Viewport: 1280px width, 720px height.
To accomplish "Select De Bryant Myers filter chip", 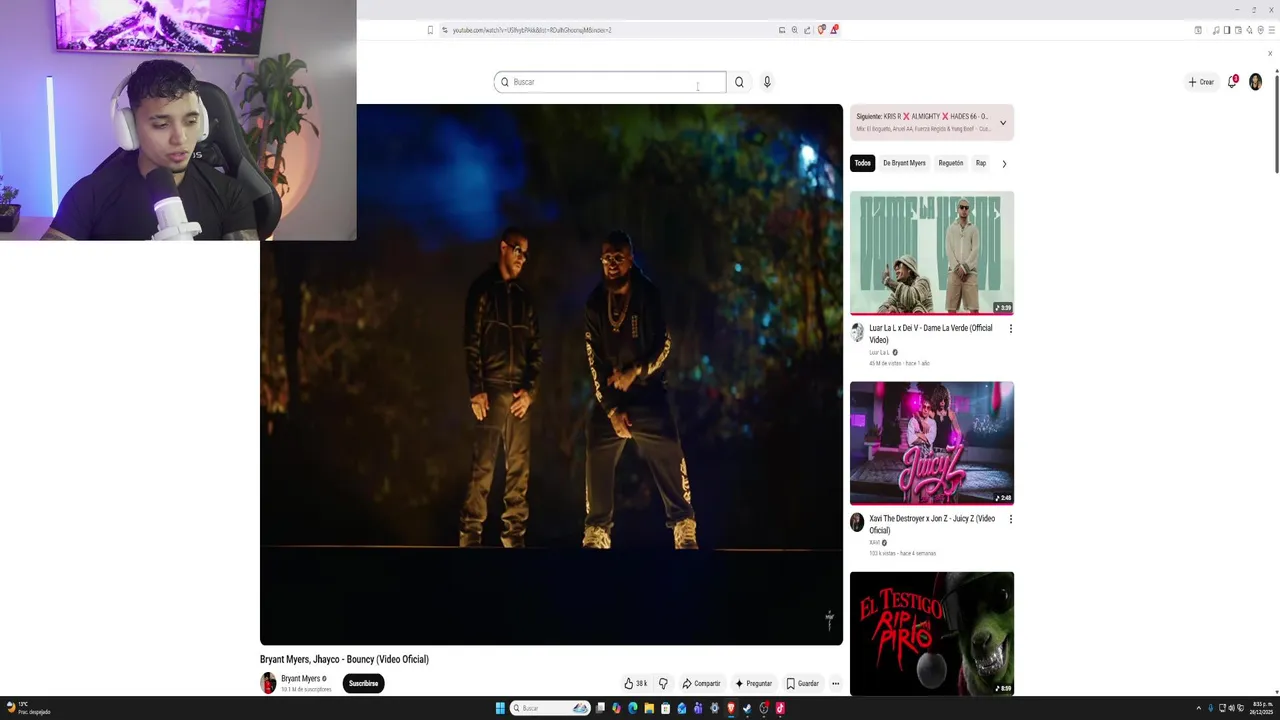I will point(904,163).
